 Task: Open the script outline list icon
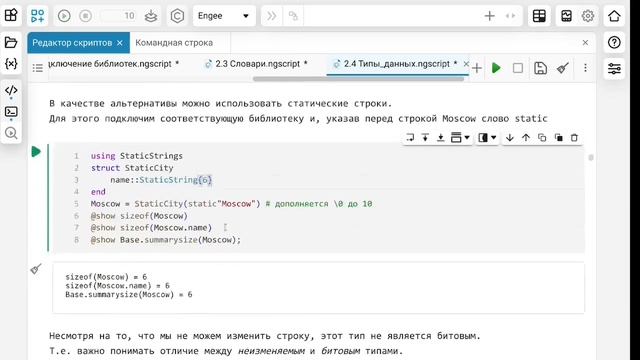point(38,68)
